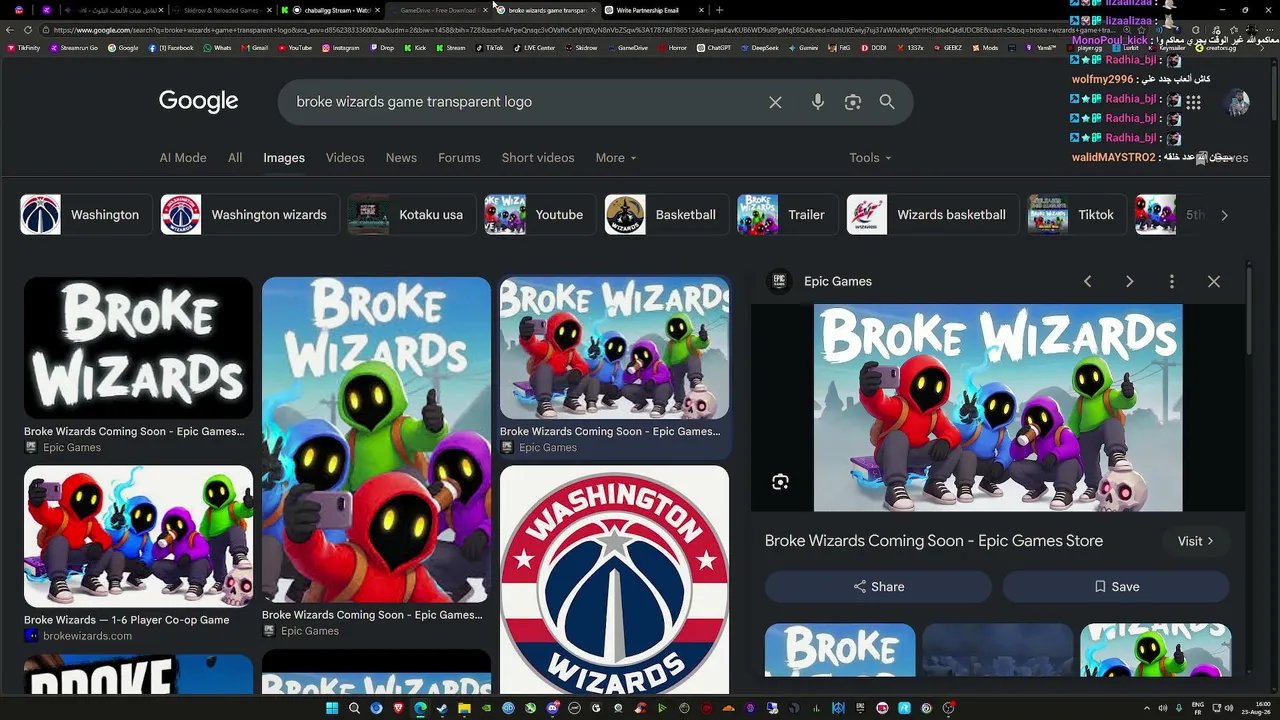
Task: Switch to the GameDrive Free Download tab
Action: pyautogui.click(x=438, y=10)
